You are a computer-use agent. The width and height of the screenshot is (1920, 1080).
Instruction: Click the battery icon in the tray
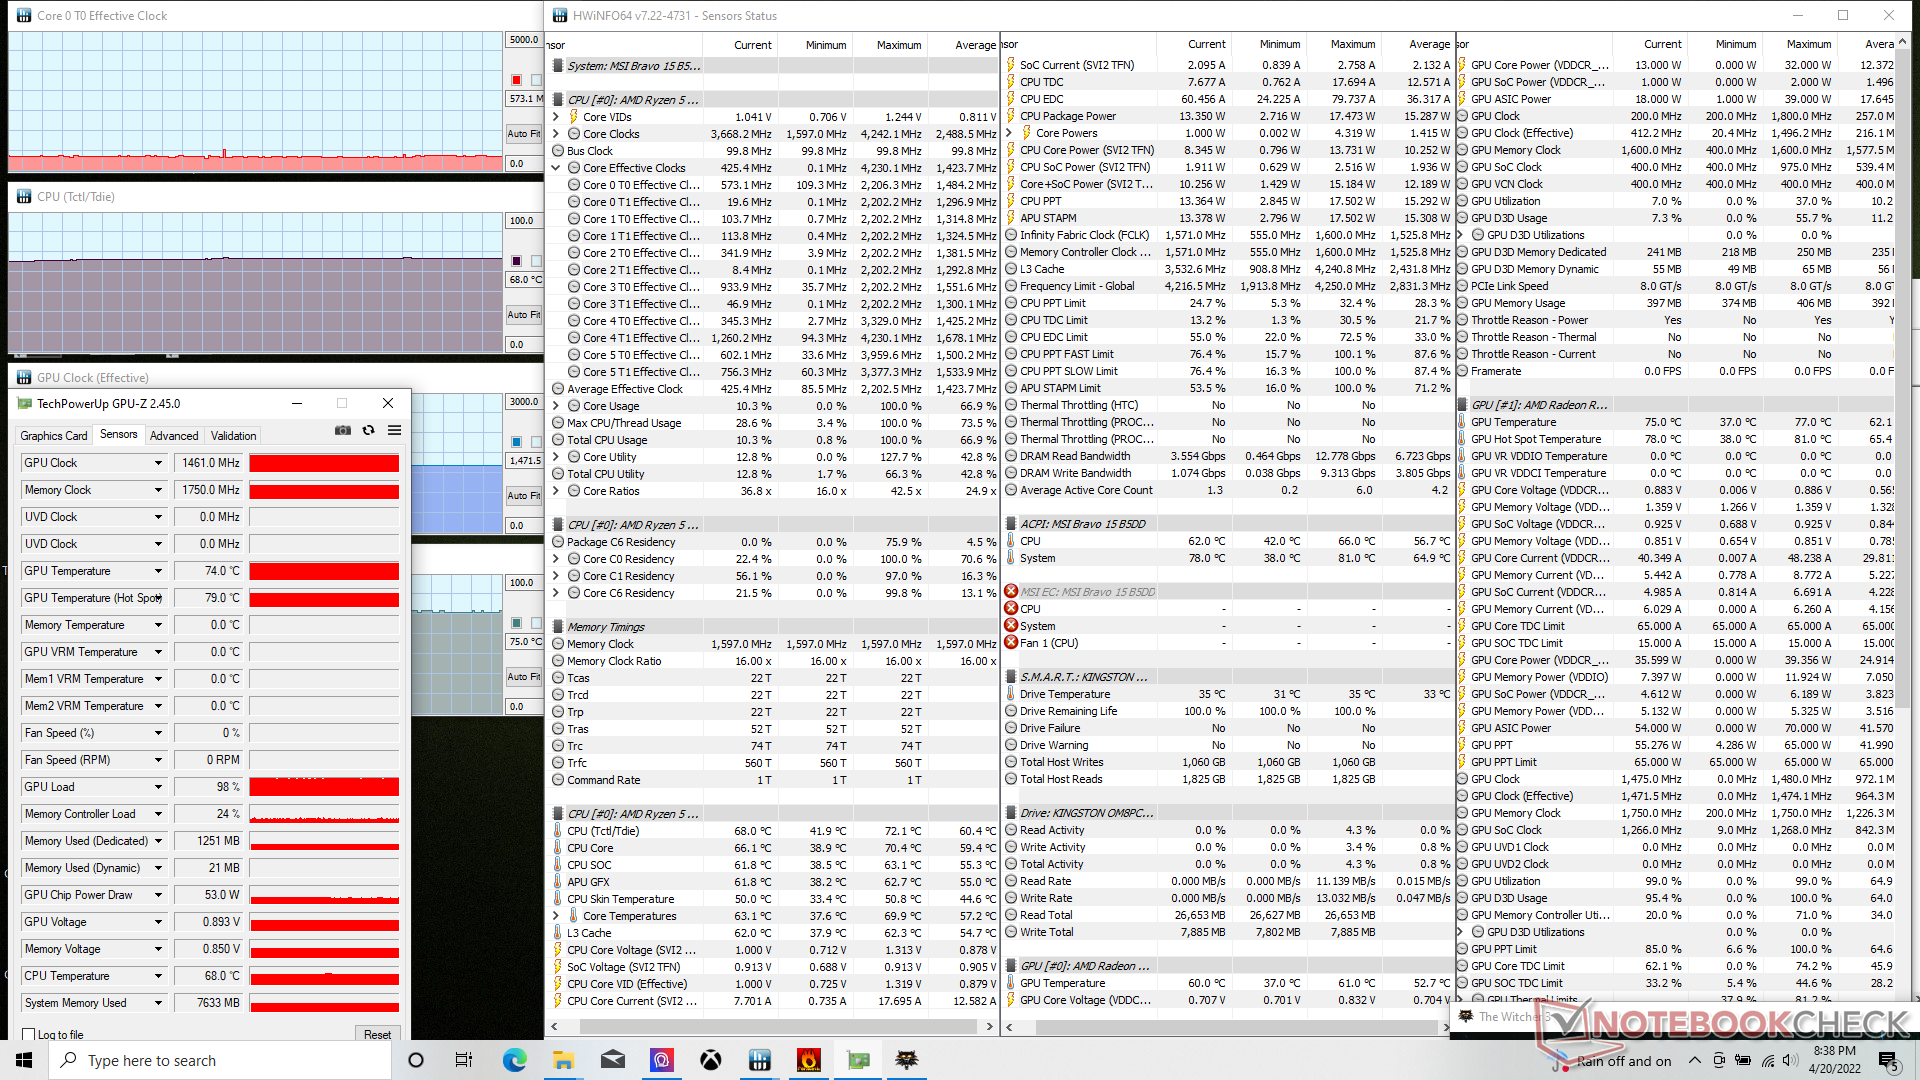click(x=1743, y=1060)
